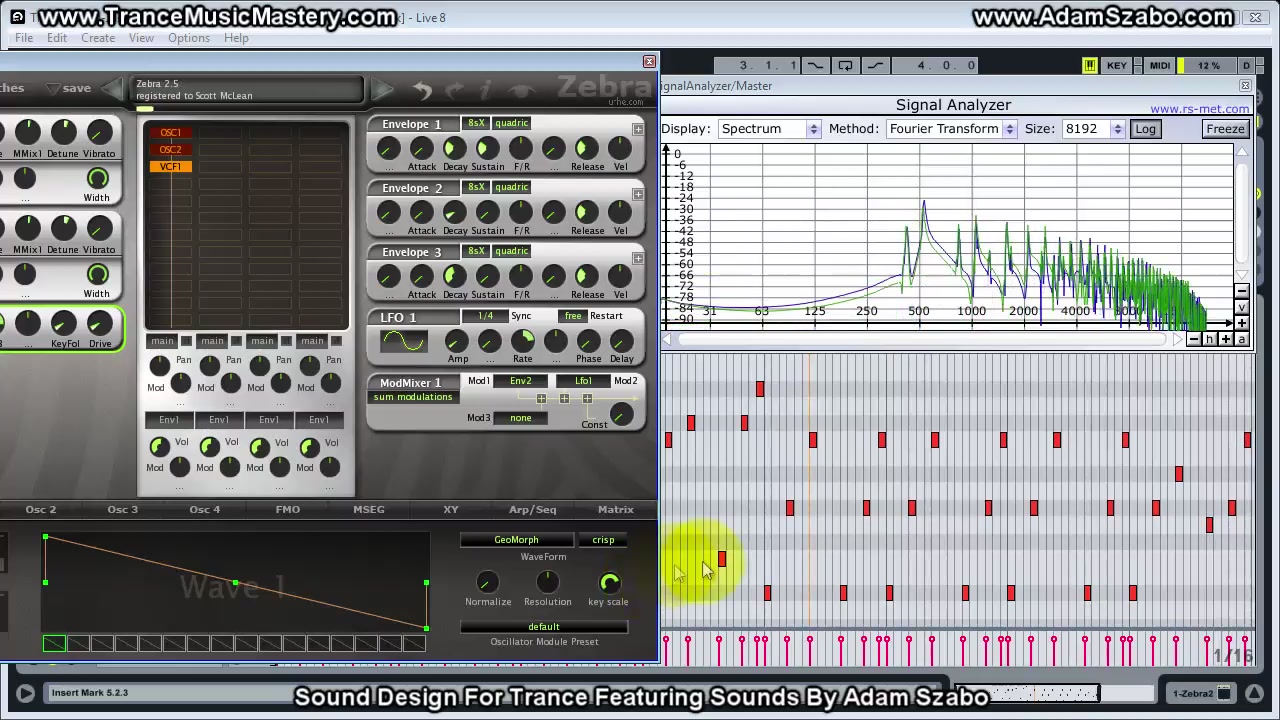Click first plus node in ModMixer 1
The height and width of the screenshot is (720, 1280).
(541, 399)
